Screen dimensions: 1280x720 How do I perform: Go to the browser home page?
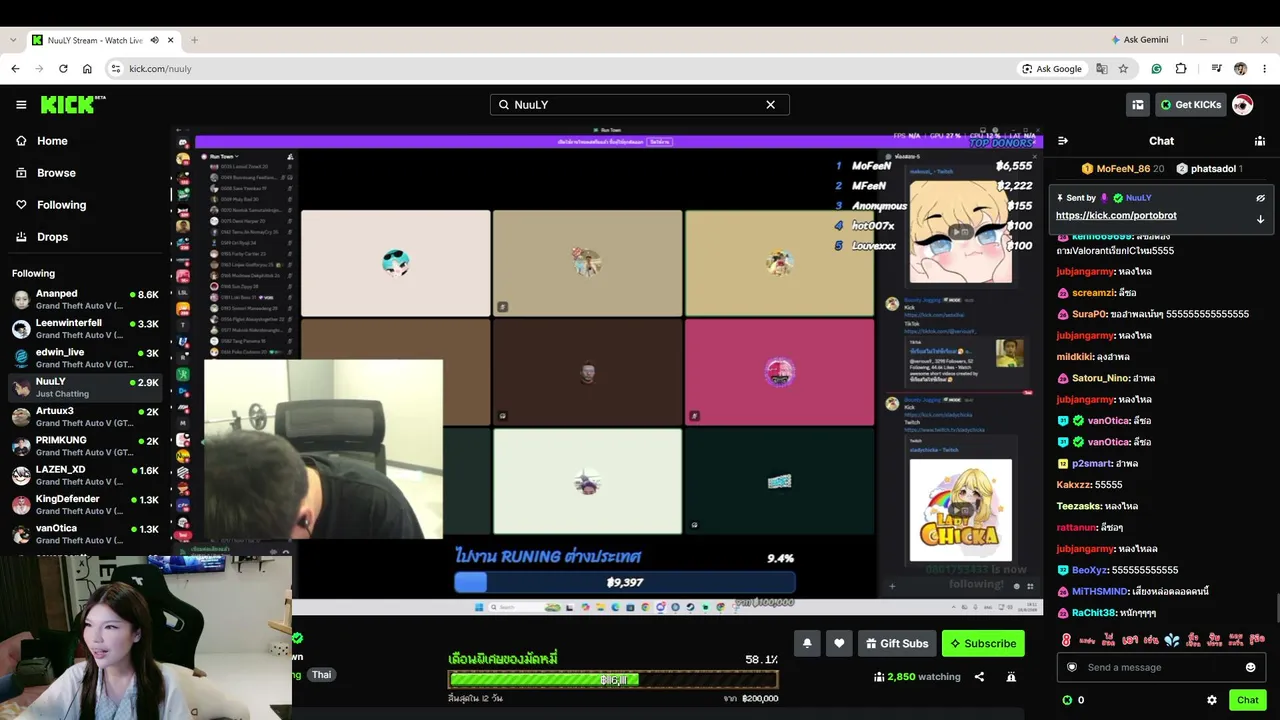click(87, 69)
